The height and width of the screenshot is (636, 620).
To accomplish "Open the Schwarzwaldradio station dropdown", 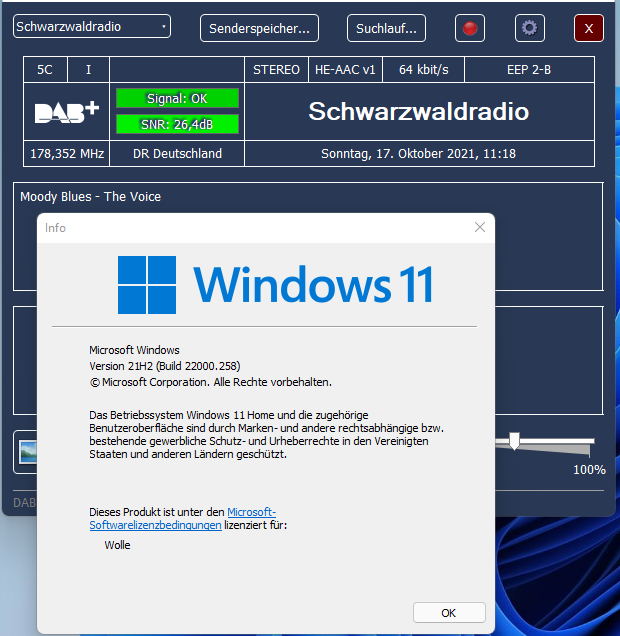I will tap(92, 27).
